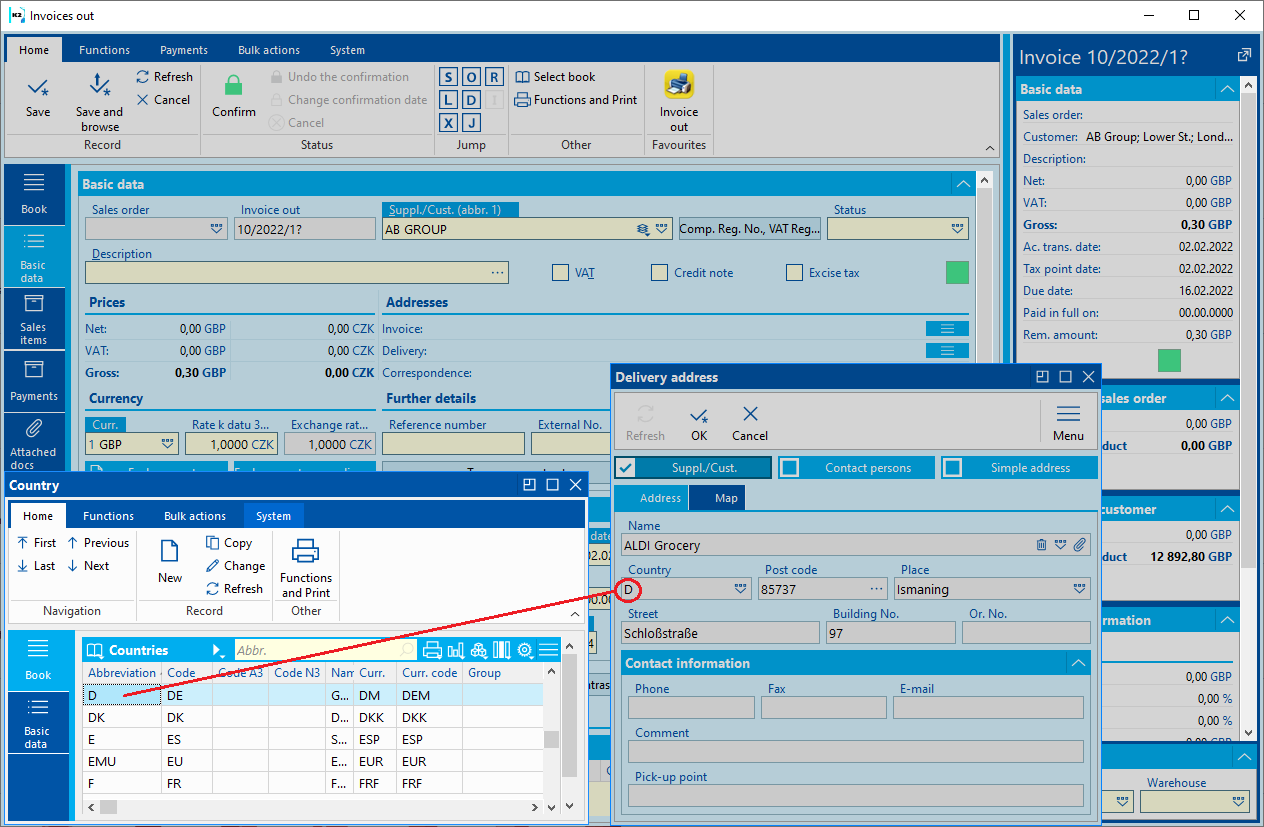Open the Sales order dropdown

217,229
